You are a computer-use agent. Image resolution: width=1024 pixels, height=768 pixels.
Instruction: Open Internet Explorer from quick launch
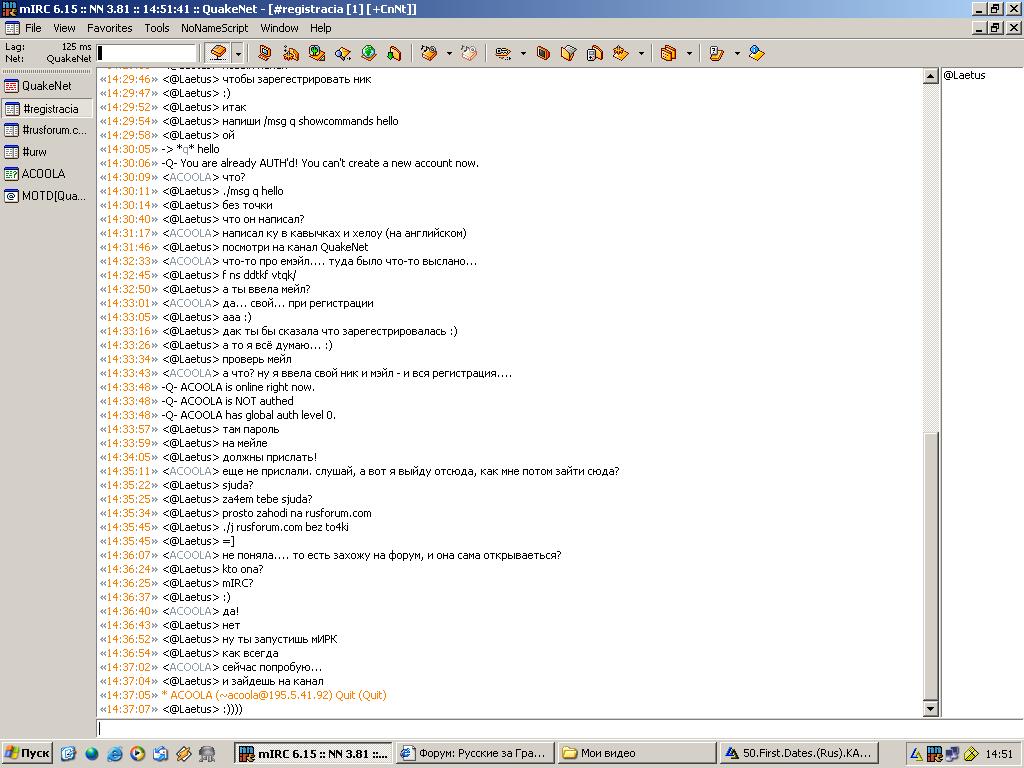point(115,754)
